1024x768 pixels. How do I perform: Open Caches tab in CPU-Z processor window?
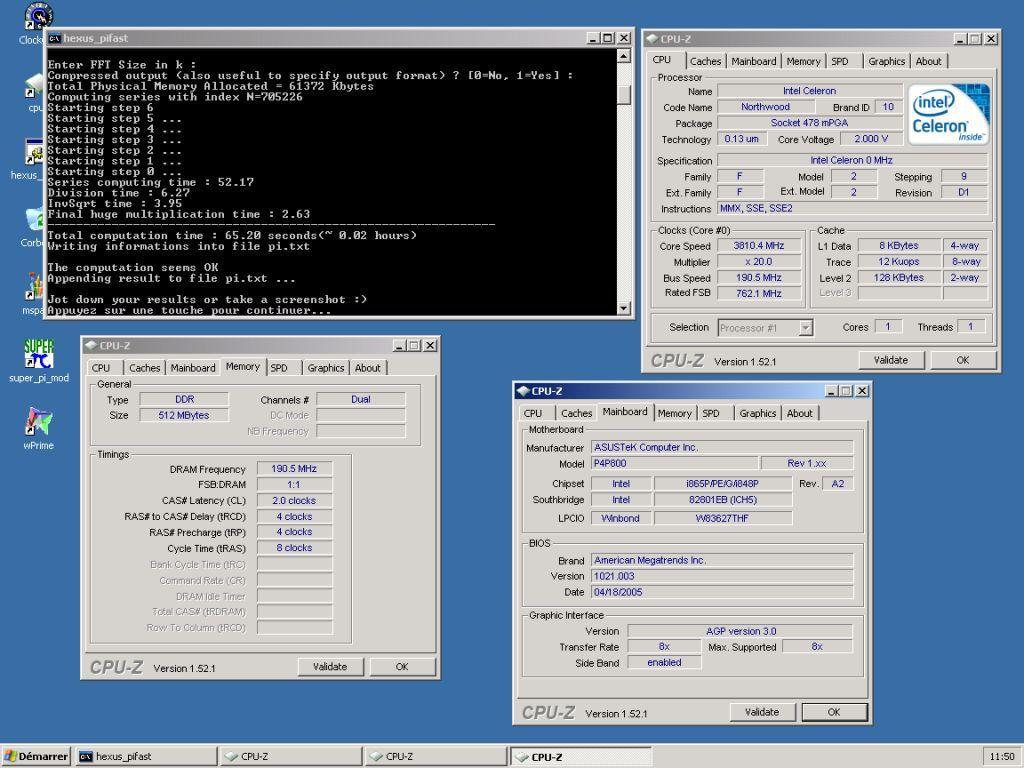[x=705, y=61]
